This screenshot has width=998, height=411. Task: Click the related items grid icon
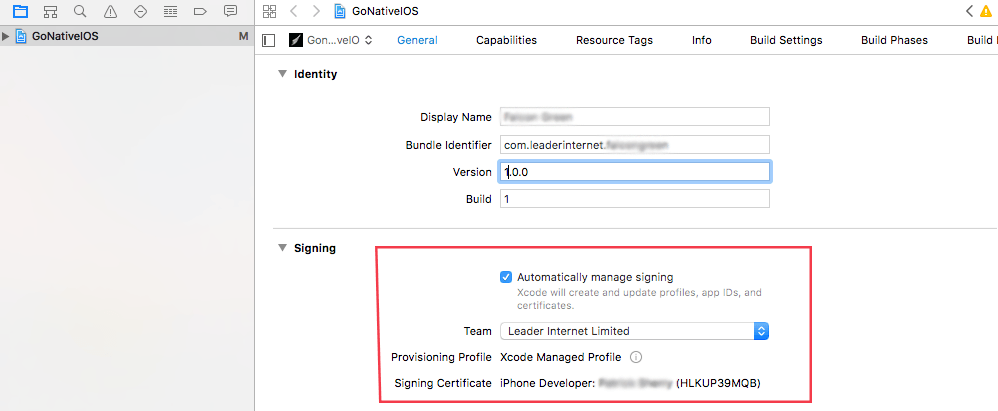pos(269,11)
